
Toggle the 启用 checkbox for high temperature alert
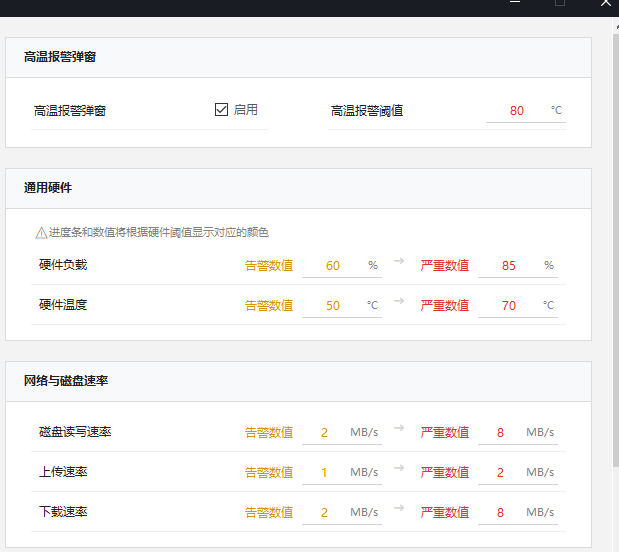221,109
